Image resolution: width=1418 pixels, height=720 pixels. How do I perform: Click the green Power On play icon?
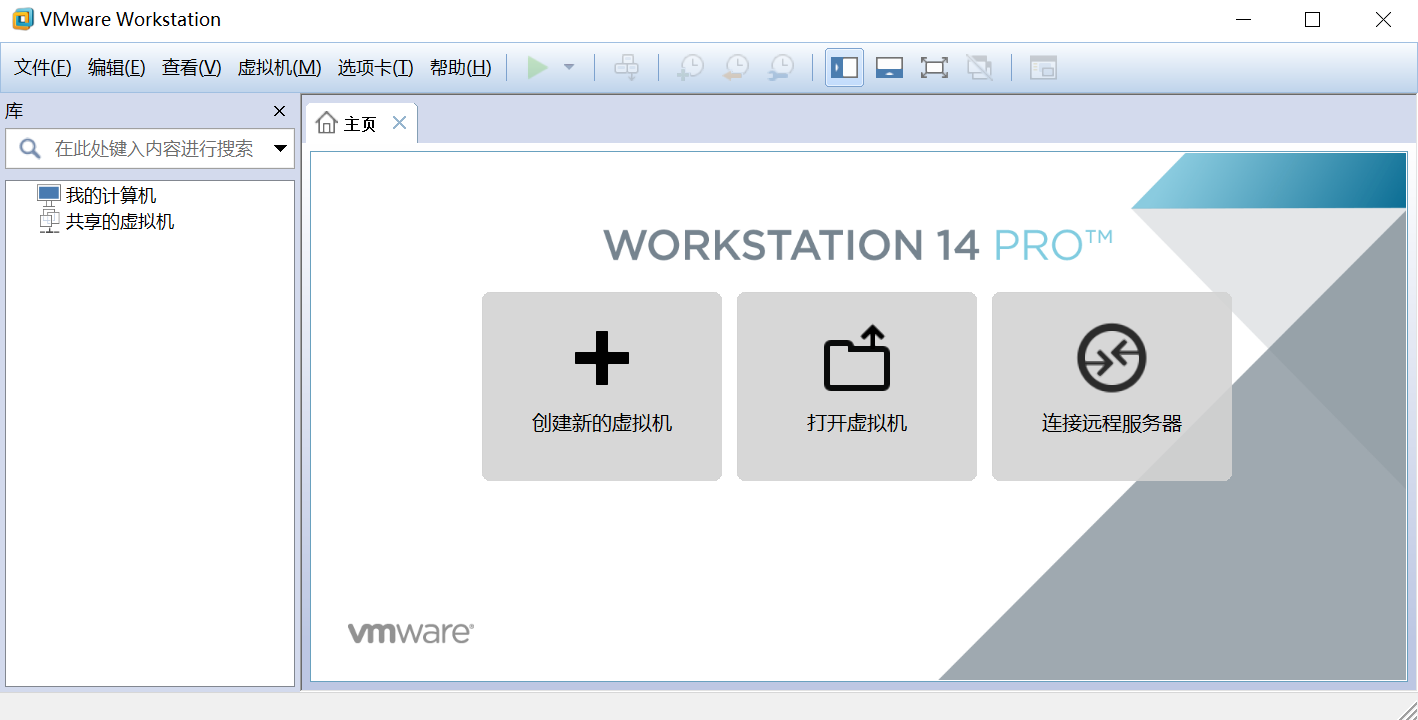coord(538,68)
